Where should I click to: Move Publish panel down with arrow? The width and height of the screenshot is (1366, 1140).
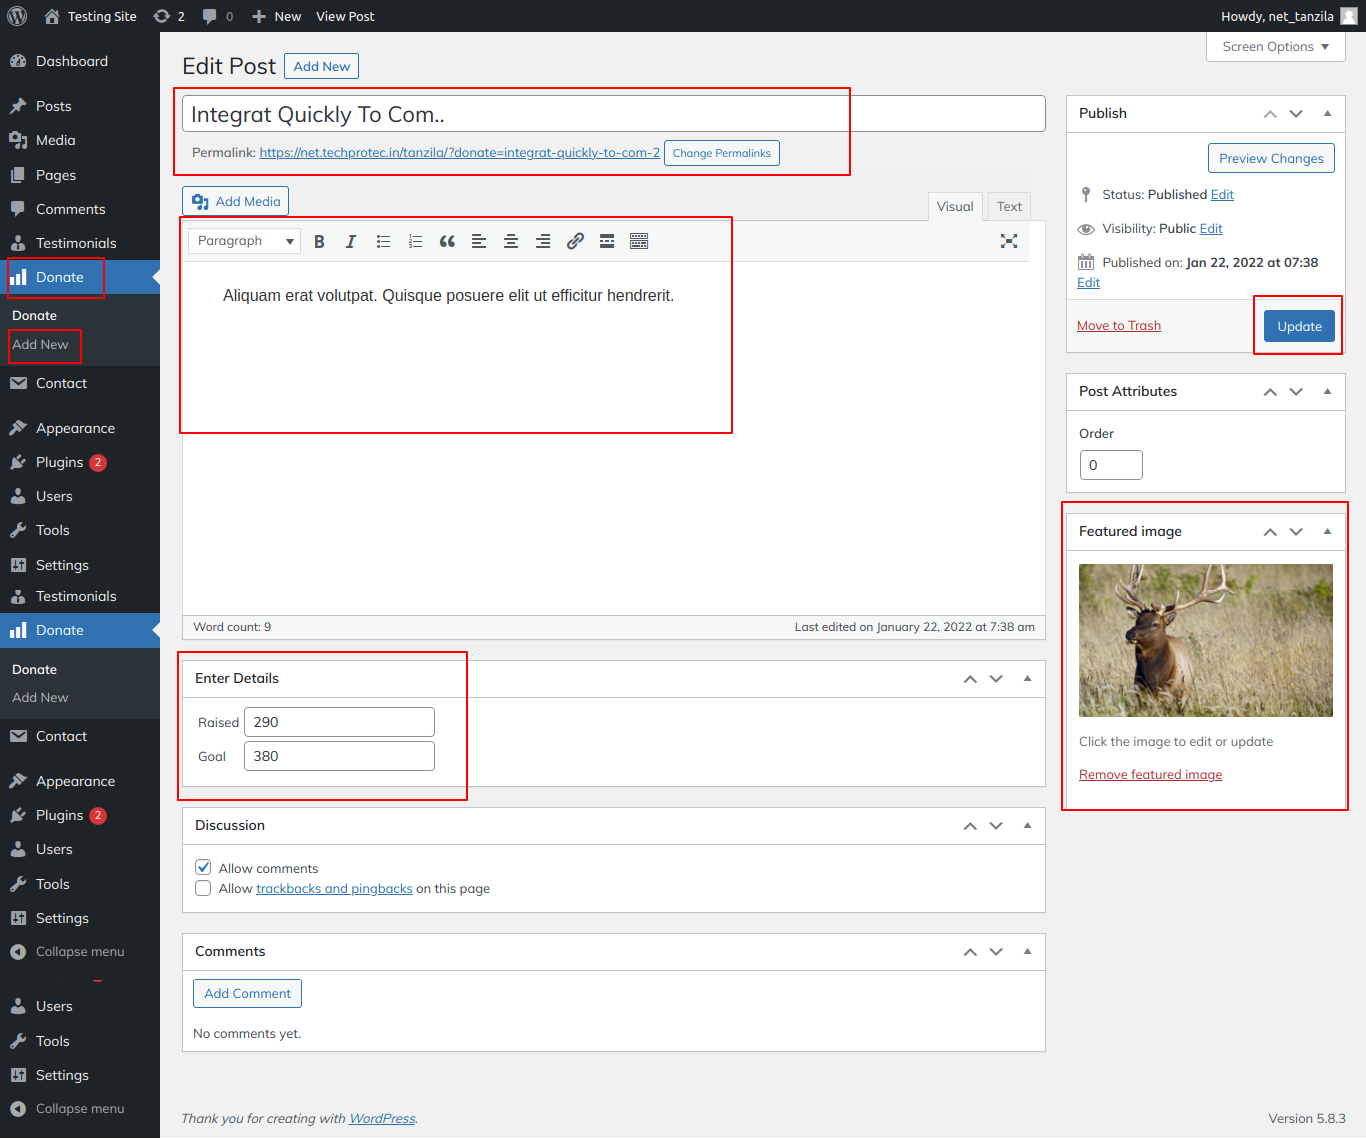(x=1296, y=114)
